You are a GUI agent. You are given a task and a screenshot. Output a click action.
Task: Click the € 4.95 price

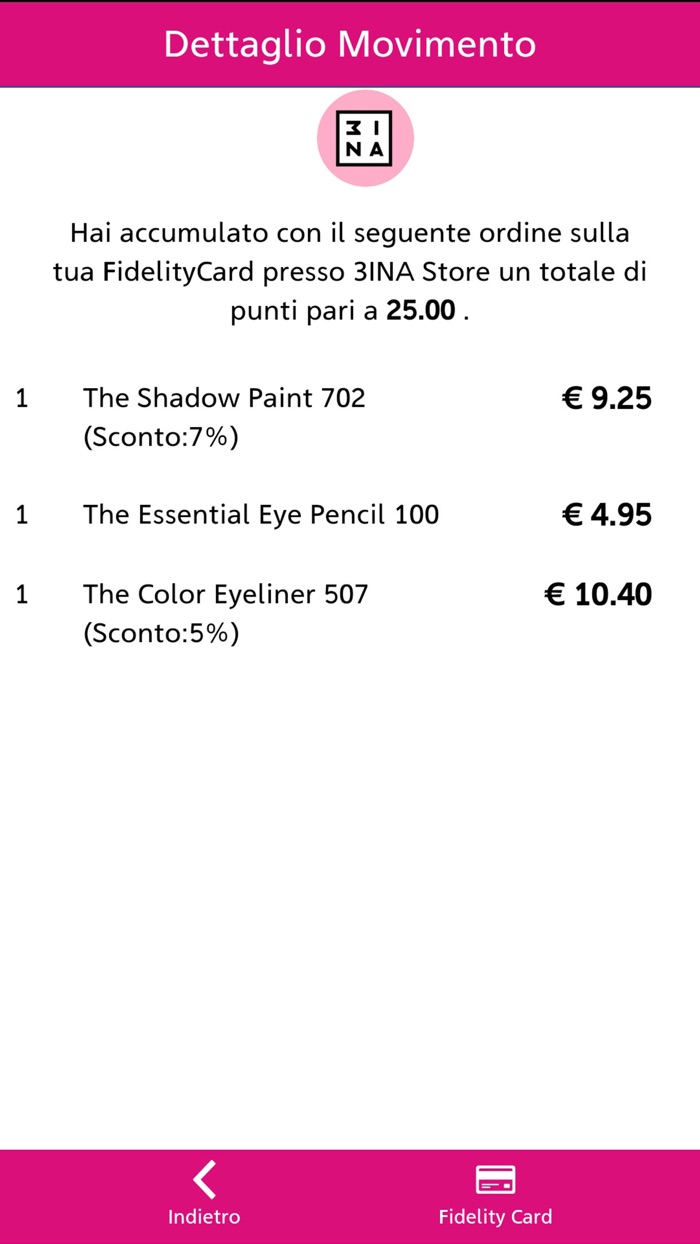606,515
